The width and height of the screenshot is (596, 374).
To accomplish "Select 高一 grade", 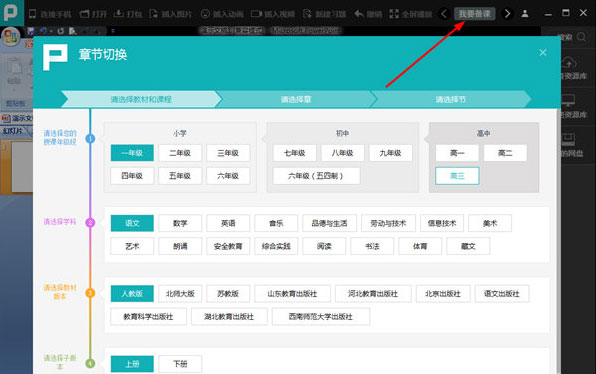I will pyautogui.click(x=457, y=153).
